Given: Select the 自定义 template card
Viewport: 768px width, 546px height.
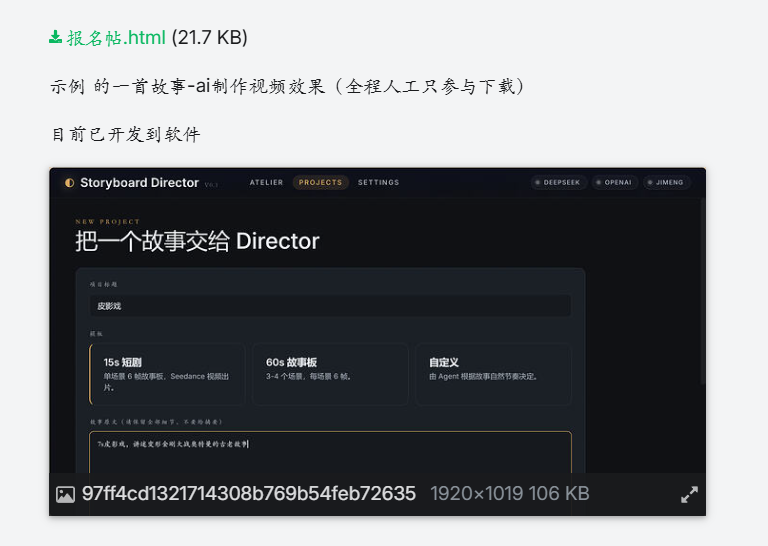Looking at the screenshot, I should (493, 375).
